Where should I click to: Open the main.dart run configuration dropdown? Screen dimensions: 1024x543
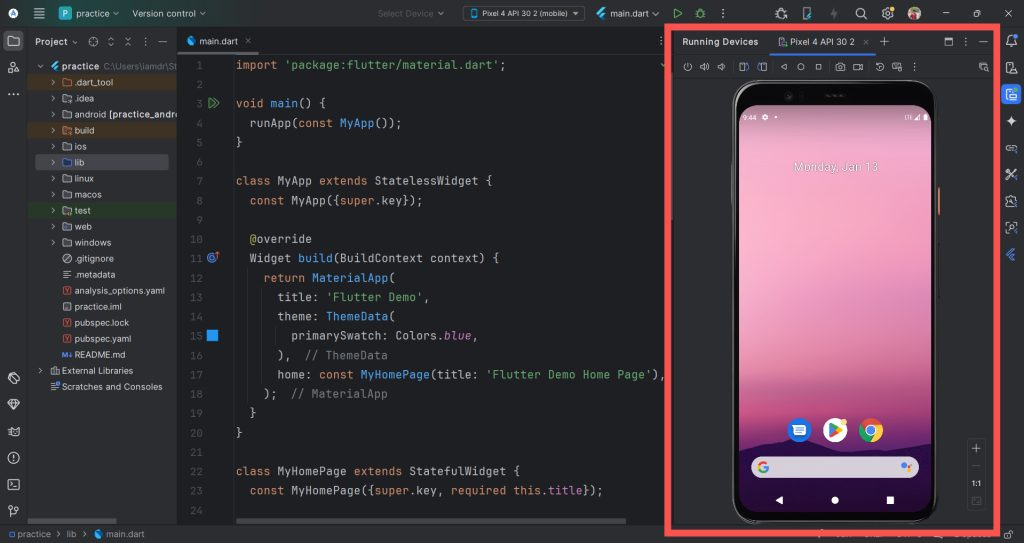(628, 13)
